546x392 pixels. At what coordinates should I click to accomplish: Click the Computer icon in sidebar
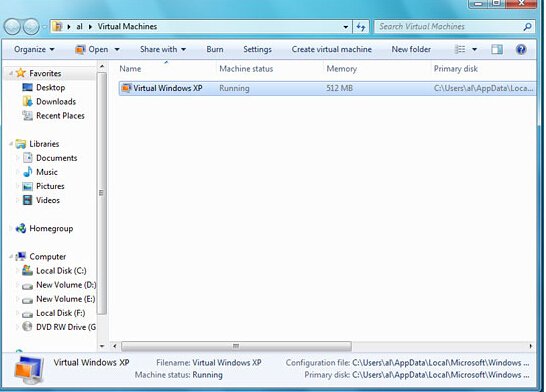(x=21, y=257)
